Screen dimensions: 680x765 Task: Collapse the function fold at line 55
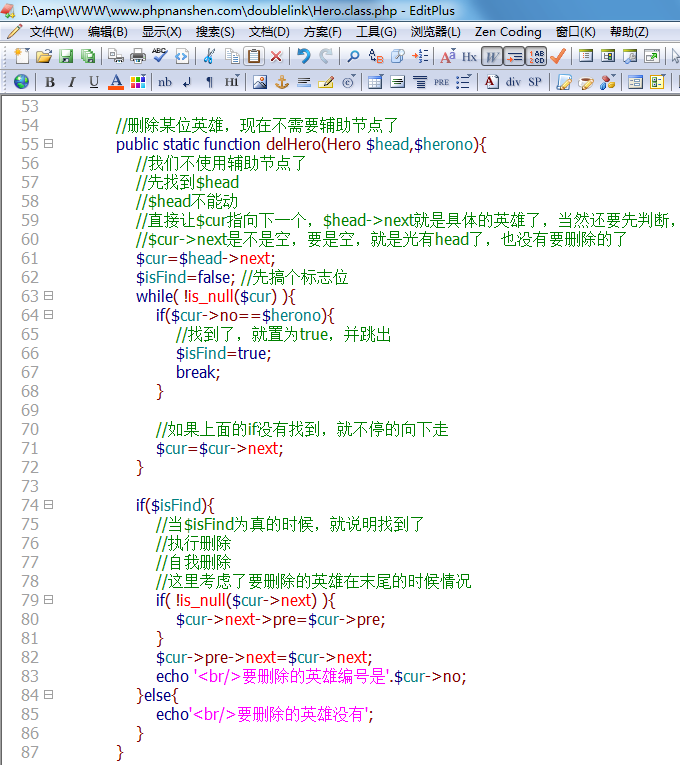click(48, 144)
